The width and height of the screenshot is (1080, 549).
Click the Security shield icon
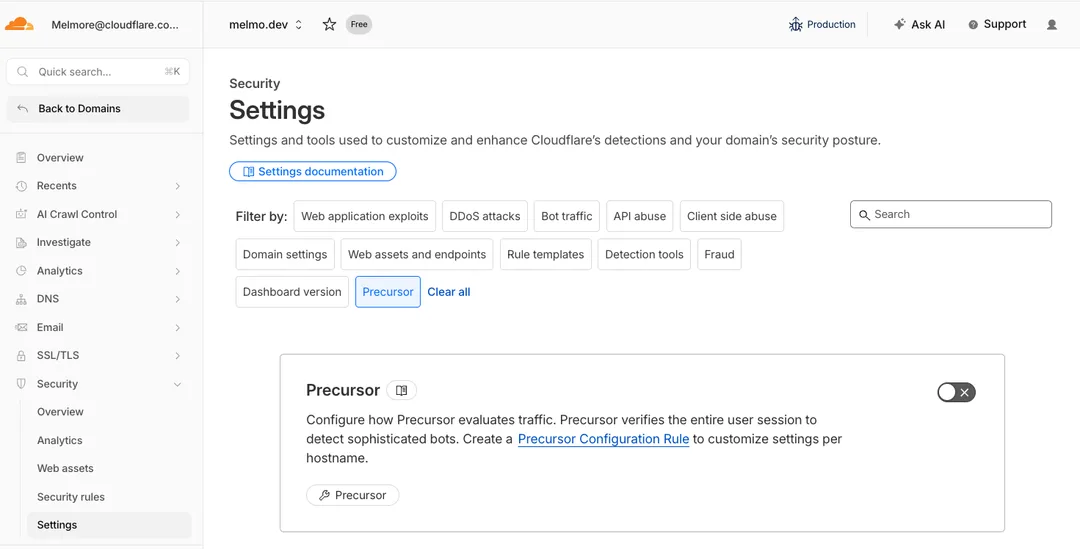click(21, 384)
